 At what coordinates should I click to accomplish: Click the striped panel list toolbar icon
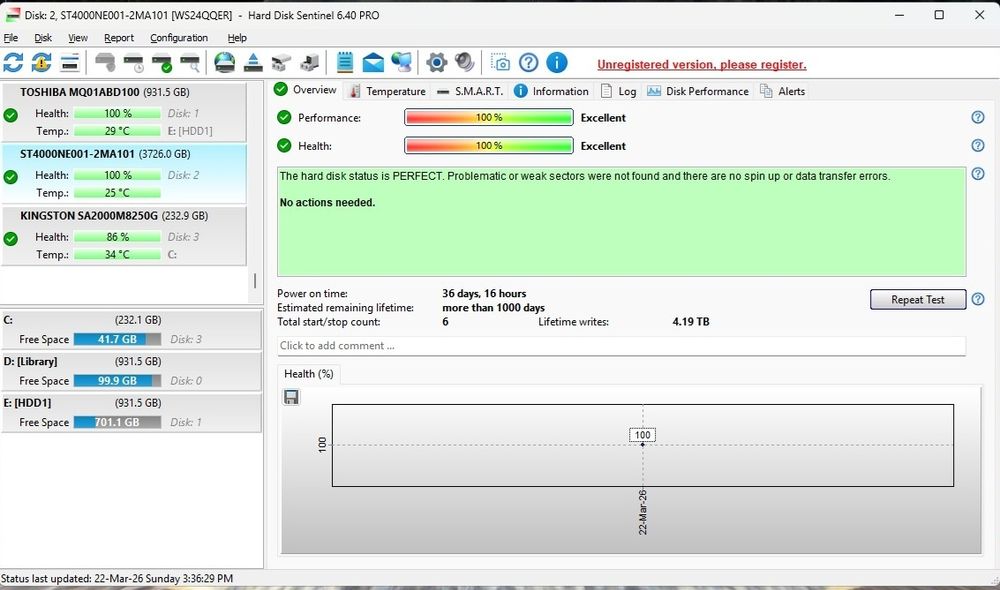70,63
